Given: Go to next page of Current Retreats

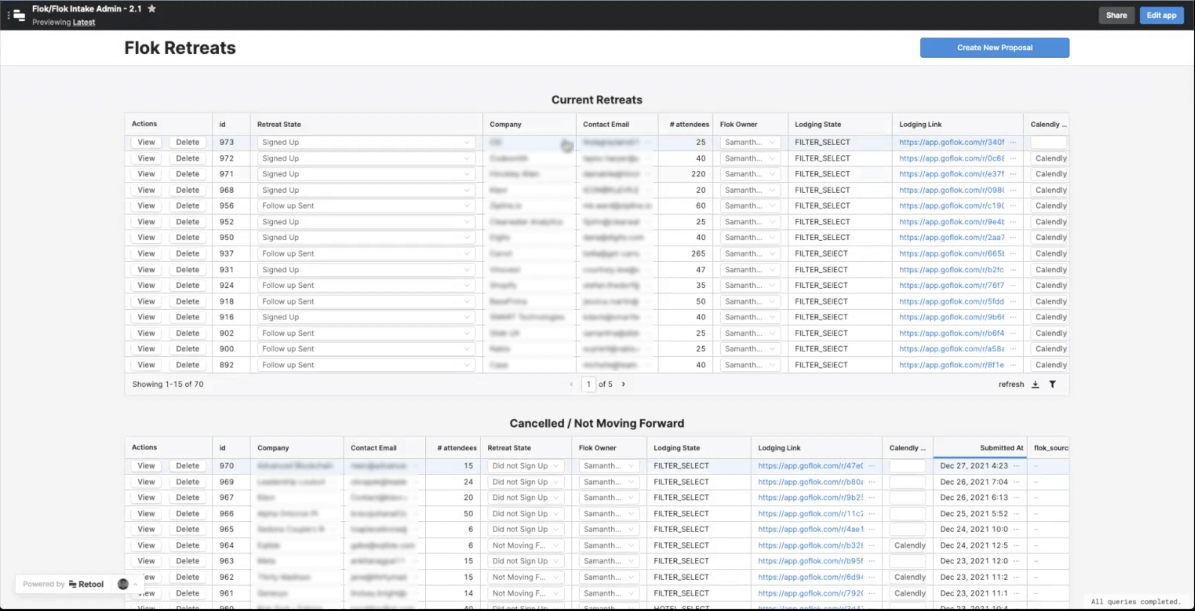Looking at the screenshot, I should (623, 385).
